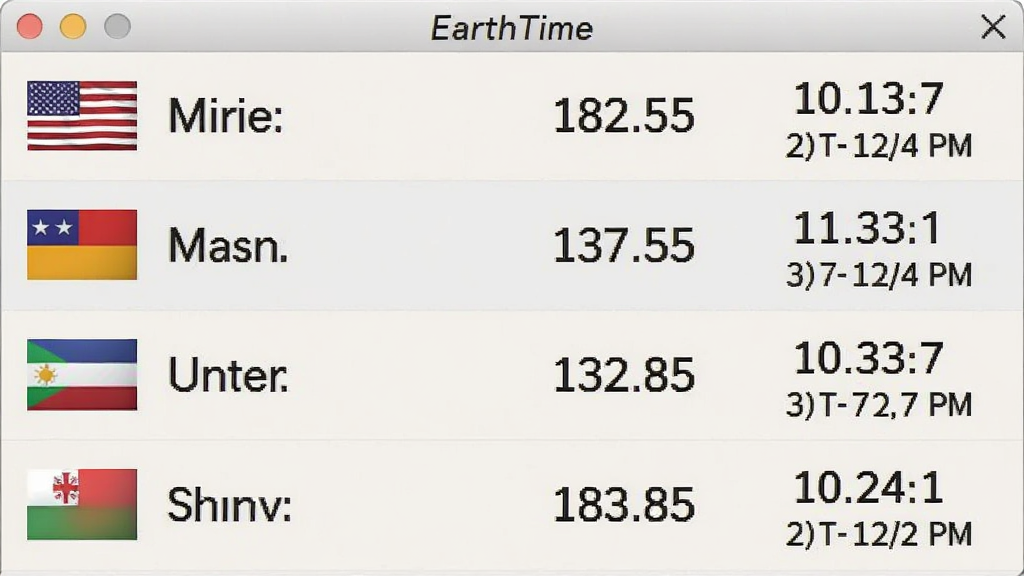The height and width of the screenshot is (576, 1024).
Task: Click the 137.55 value
Action: click(x=624, y=246)
